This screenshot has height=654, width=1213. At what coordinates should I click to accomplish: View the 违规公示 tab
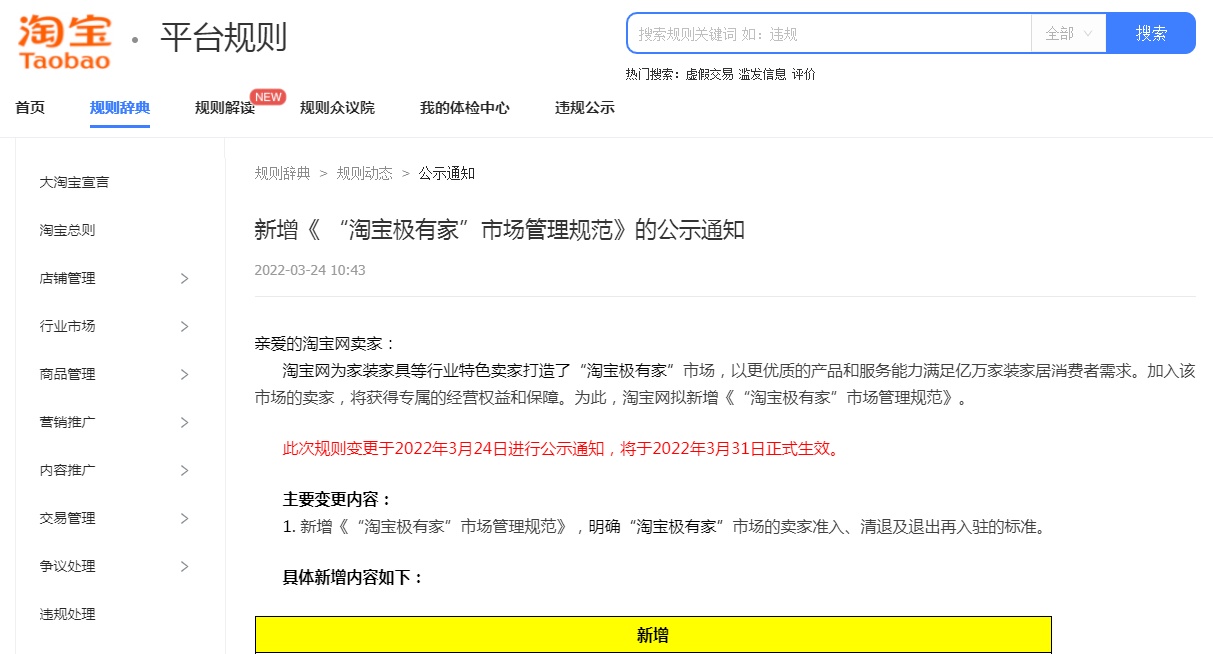tap(585, 108)
